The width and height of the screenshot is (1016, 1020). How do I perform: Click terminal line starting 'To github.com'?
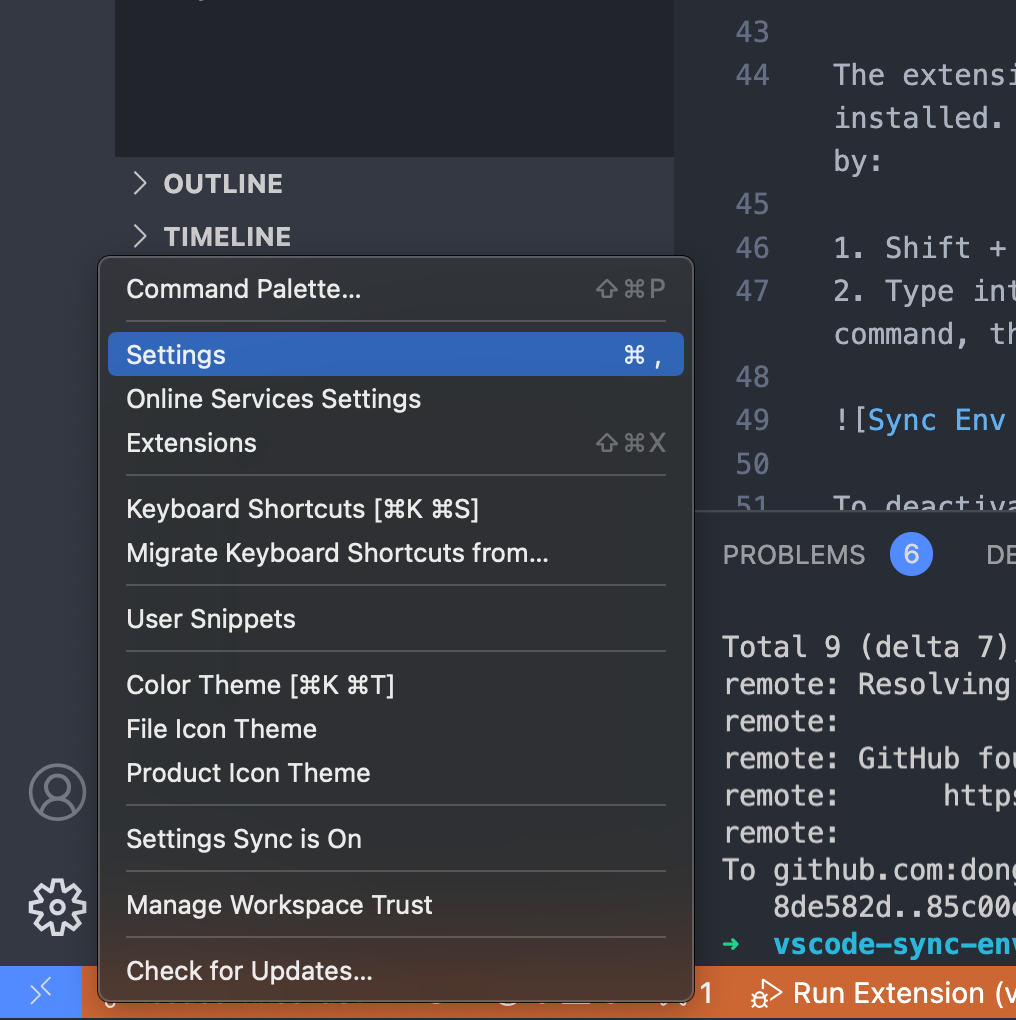point(869,870)
